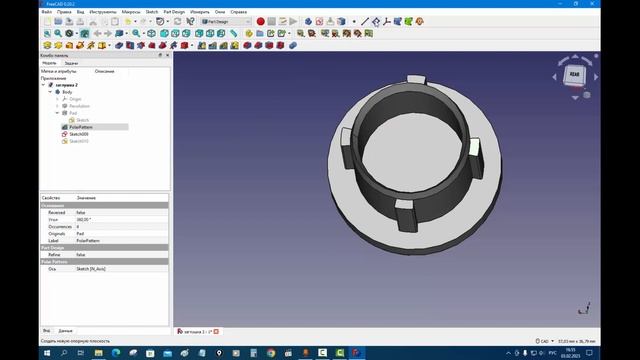Screen dimensions: 640x360
Task: Click the Map sketch to face icon
Action: [x=341, y=22]
